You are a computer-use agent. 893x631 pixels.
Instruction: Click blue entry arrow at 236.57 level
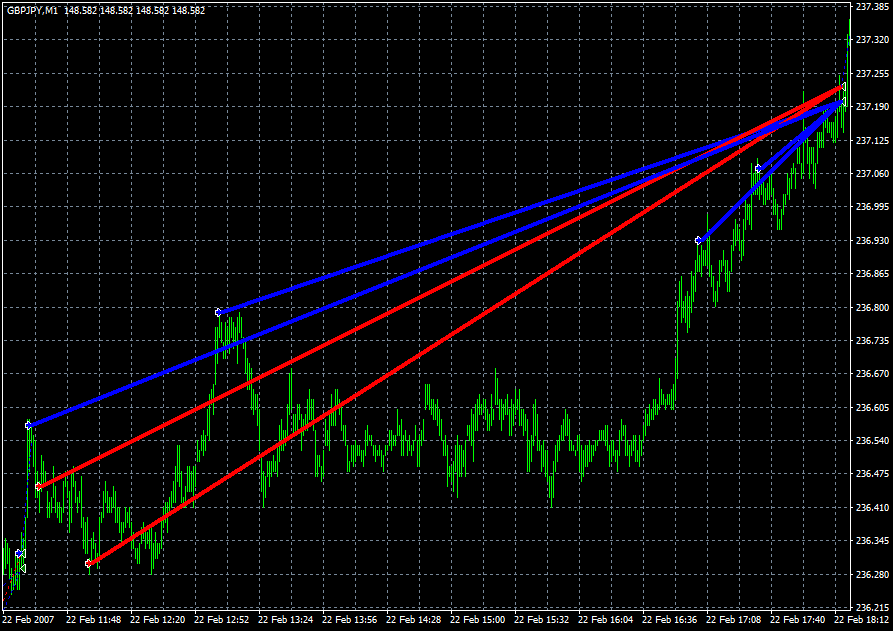coord(29,425)
